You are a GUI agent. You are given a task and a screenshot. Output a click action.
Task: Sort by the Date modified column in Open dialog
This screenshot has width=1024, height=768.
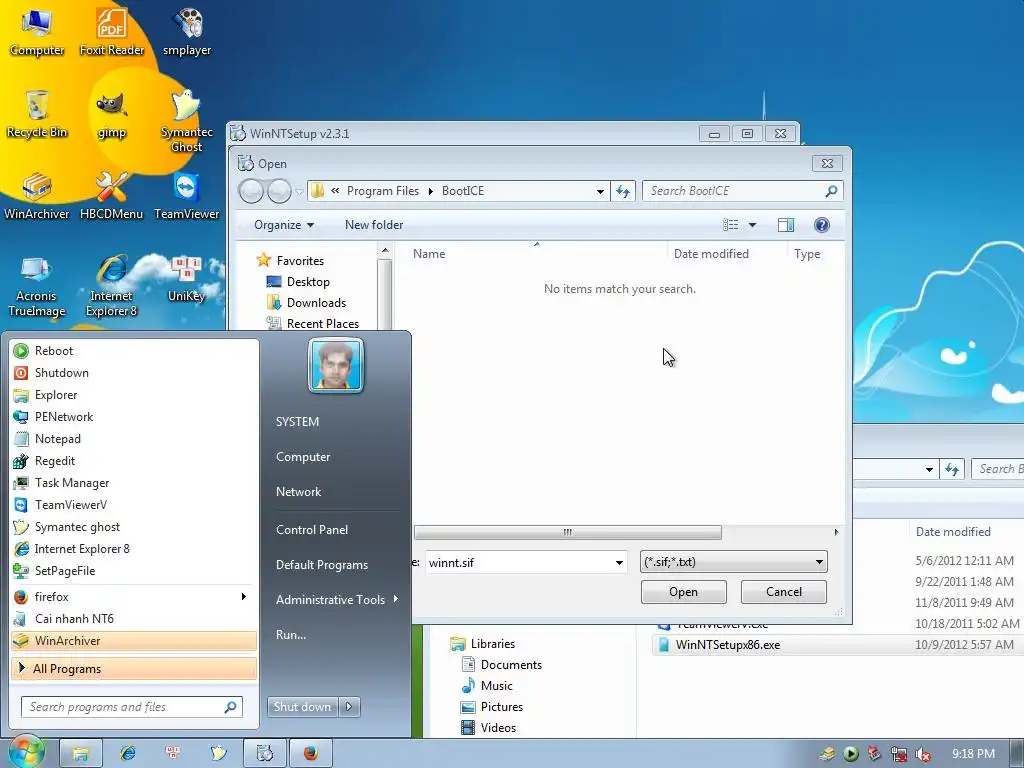tap(711, 253)
